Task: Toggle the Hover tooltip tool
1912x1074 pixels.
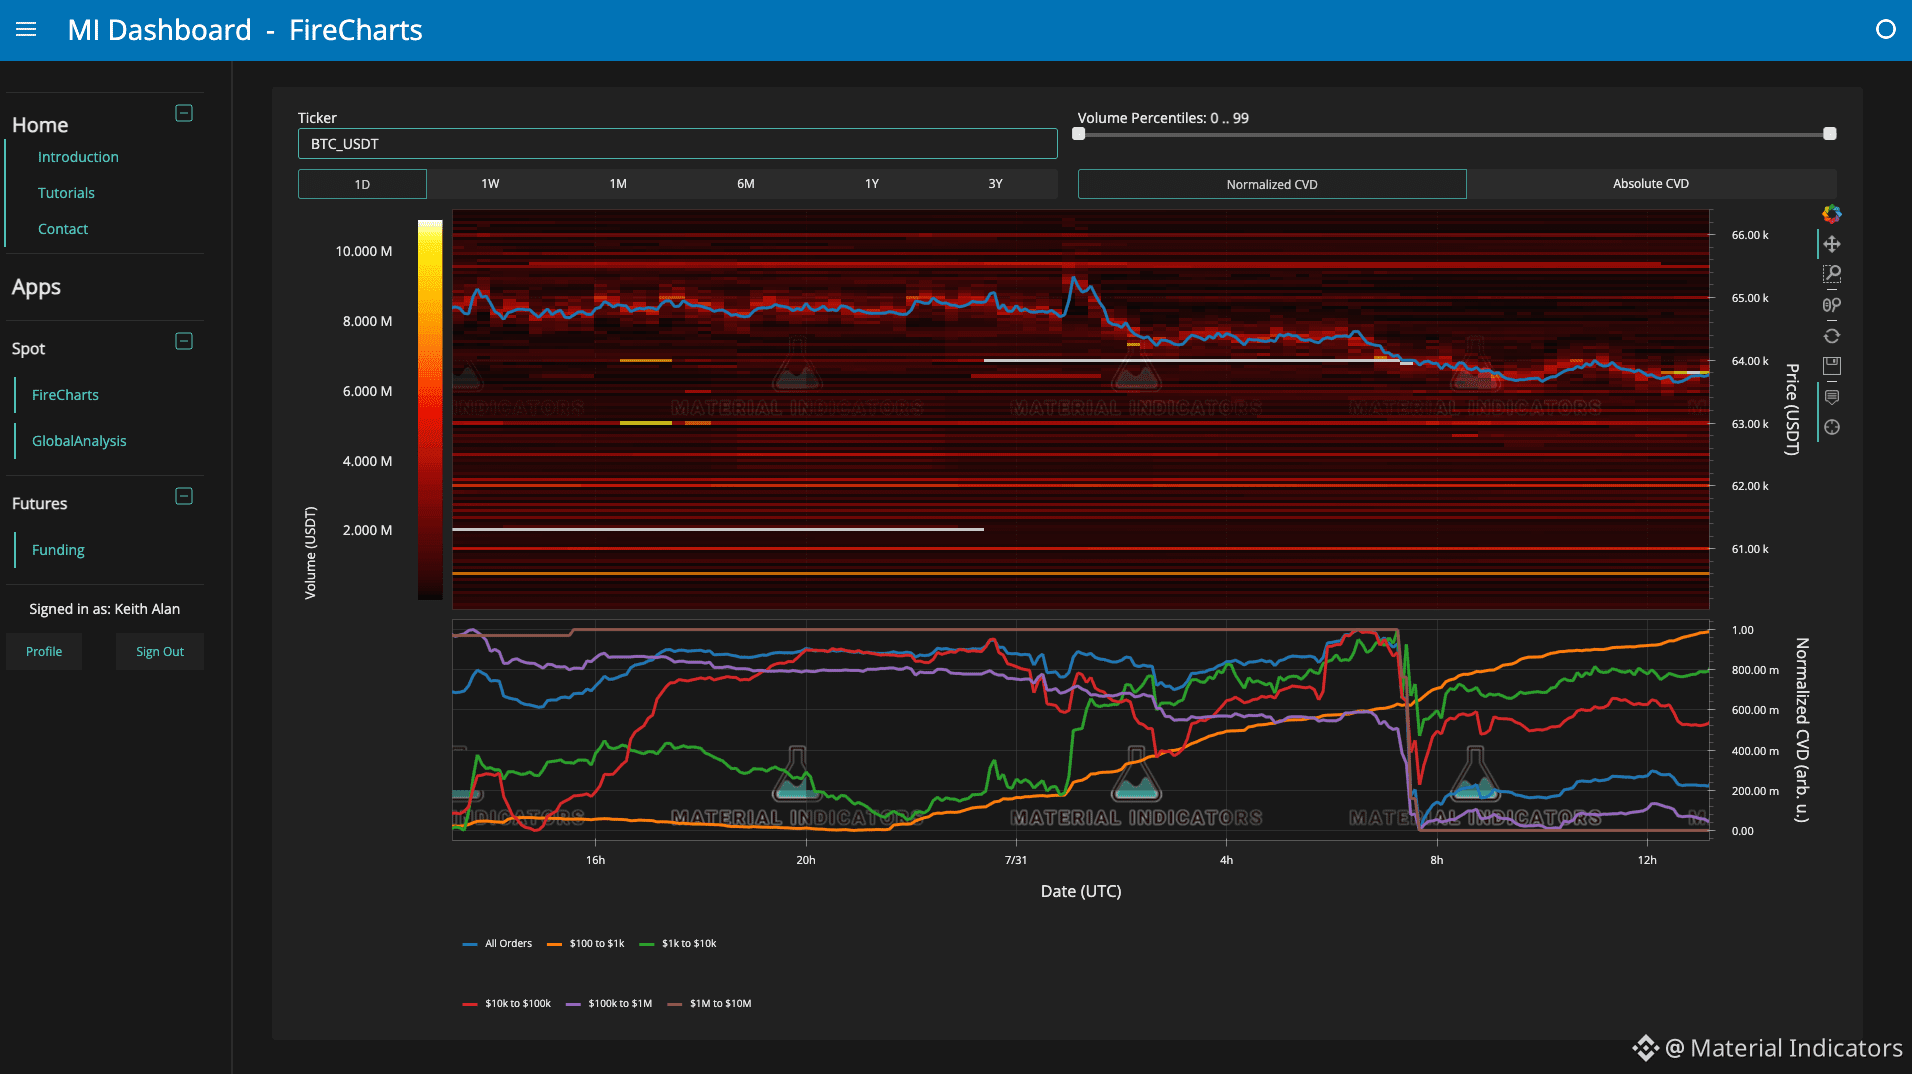Action: (1831, 397)
